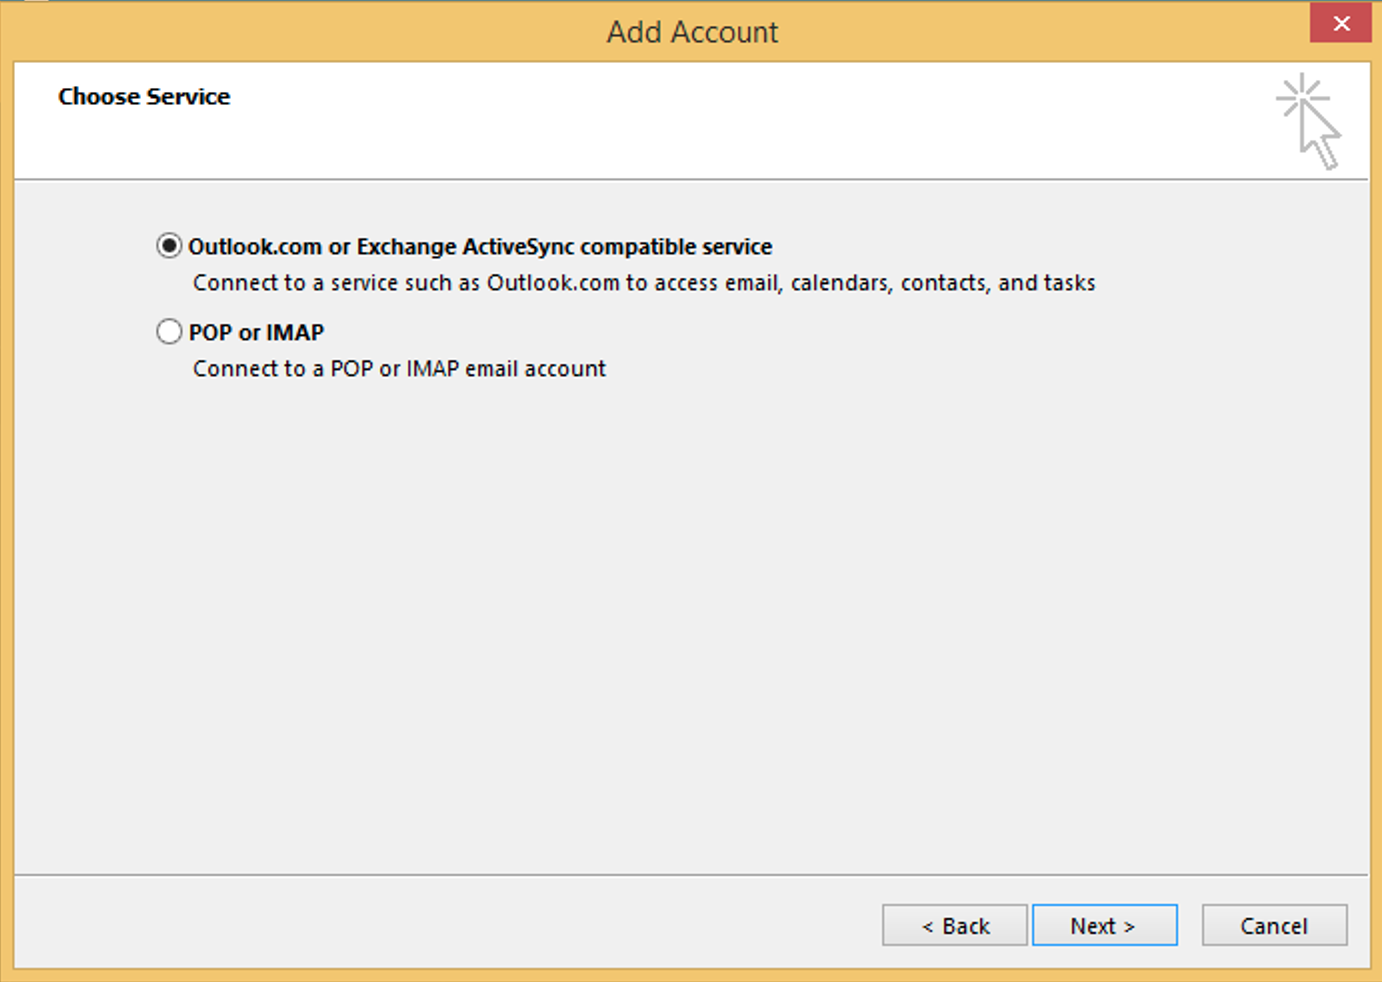
Task: Close the Add Account dialog with red X
Action: pos(1341,23)
